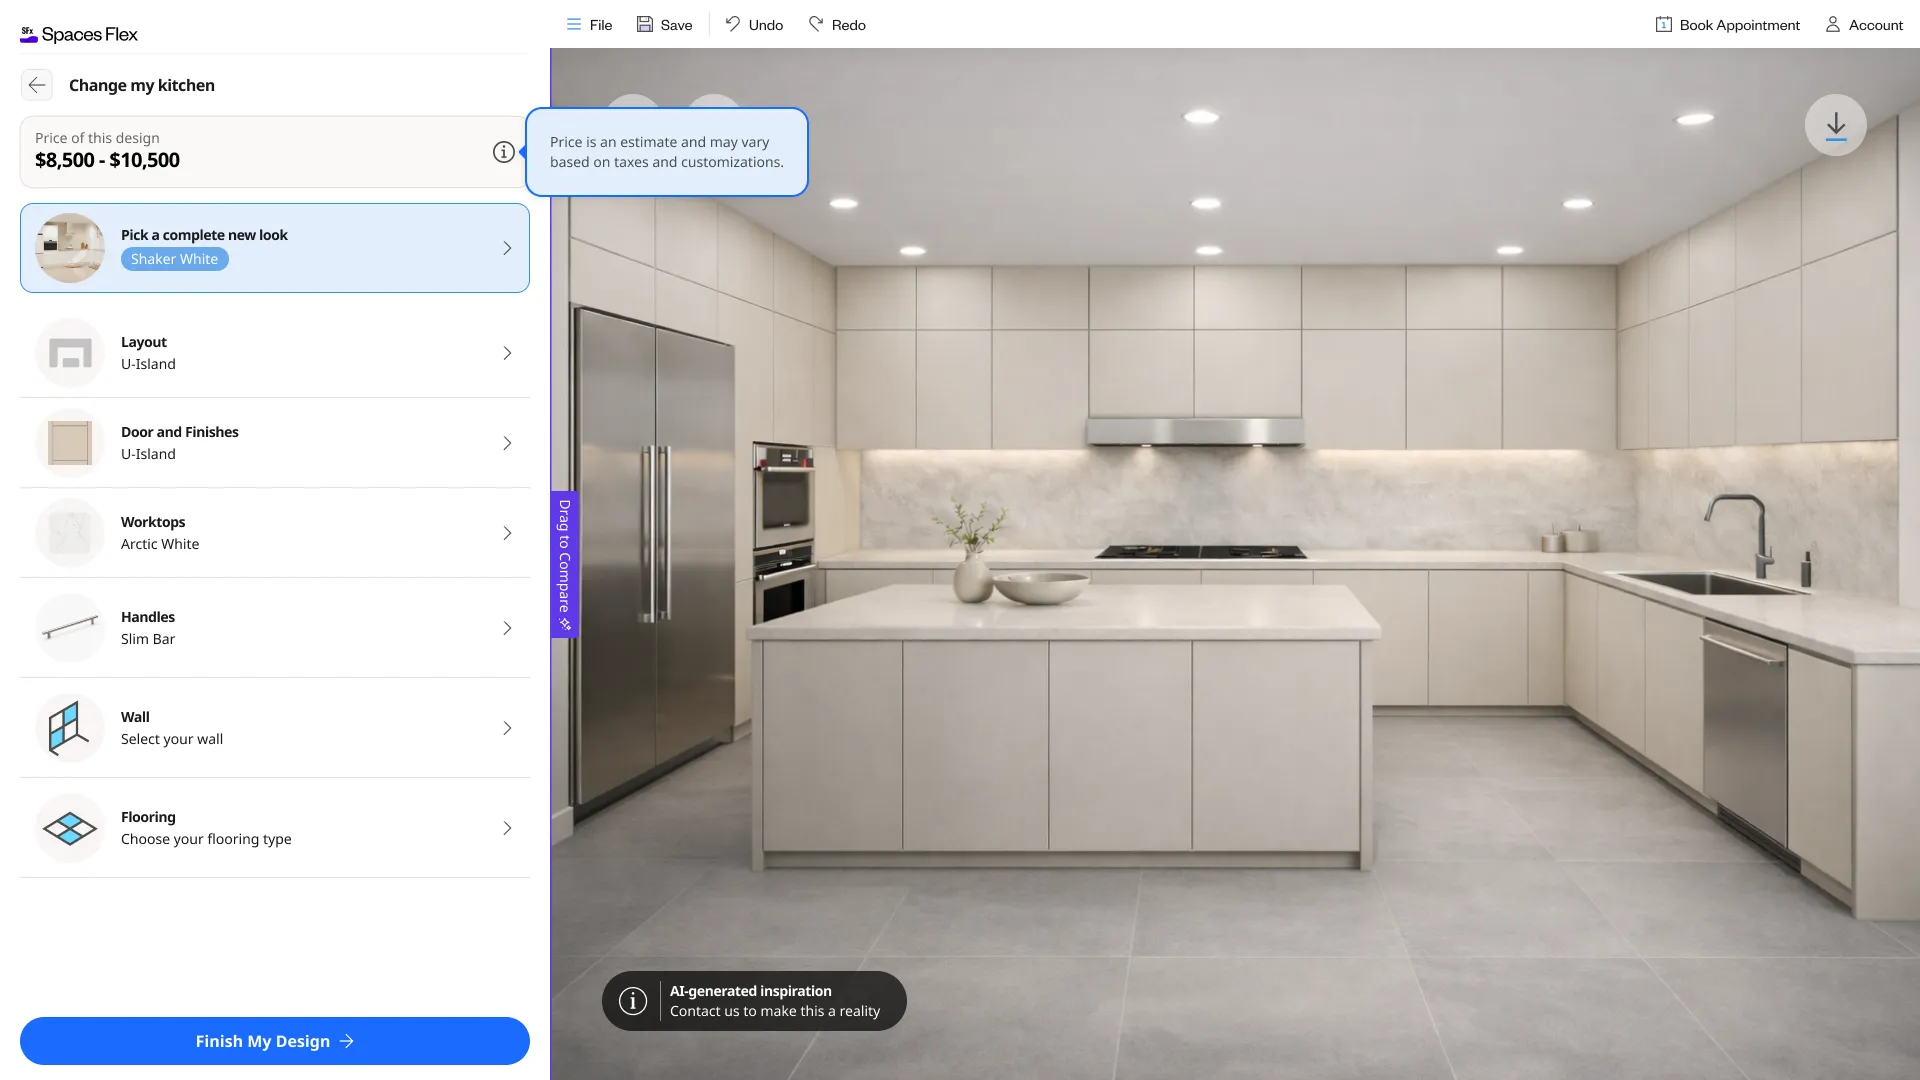Viewport: 1920px width, 1080px height.
Task: Click the back arrow beside Change my kitchen
Action: coord(37,85)
